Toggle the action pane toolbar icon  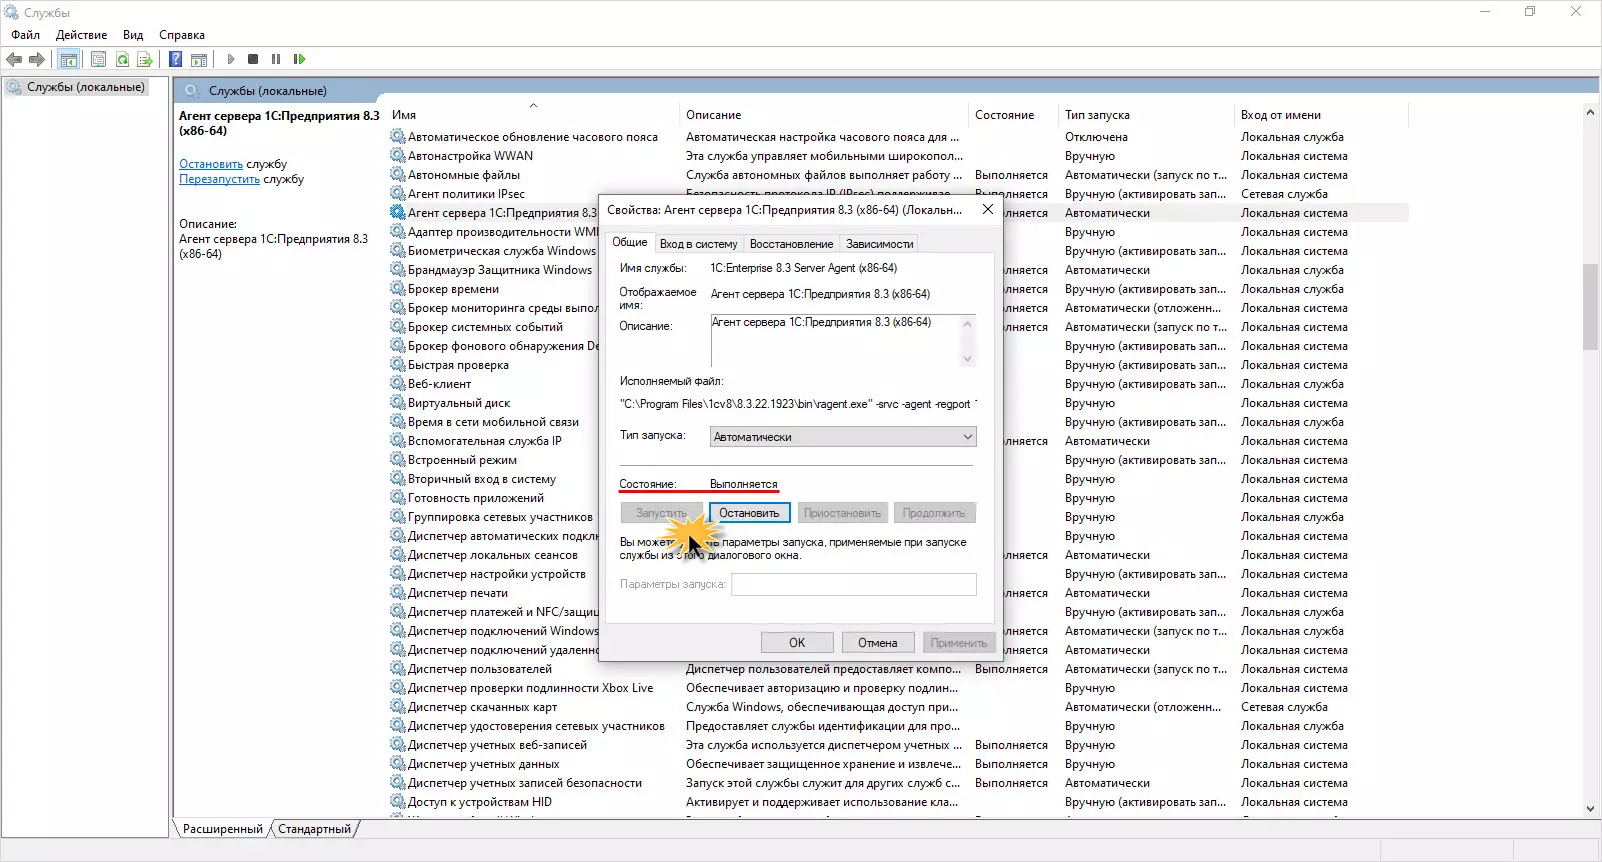coord(199,59)
